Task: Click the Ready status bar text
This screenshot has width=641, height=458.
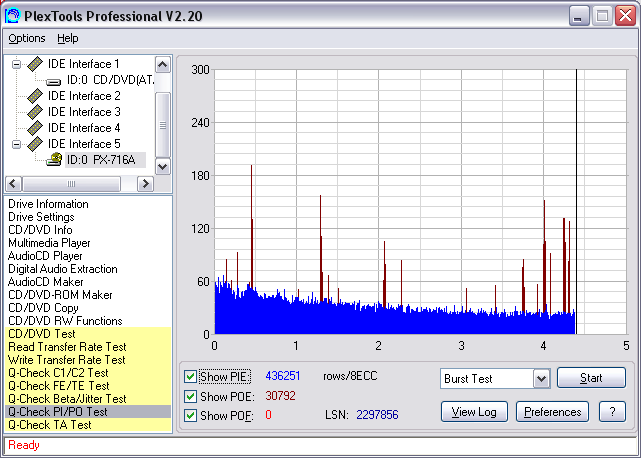Action: 24,445
